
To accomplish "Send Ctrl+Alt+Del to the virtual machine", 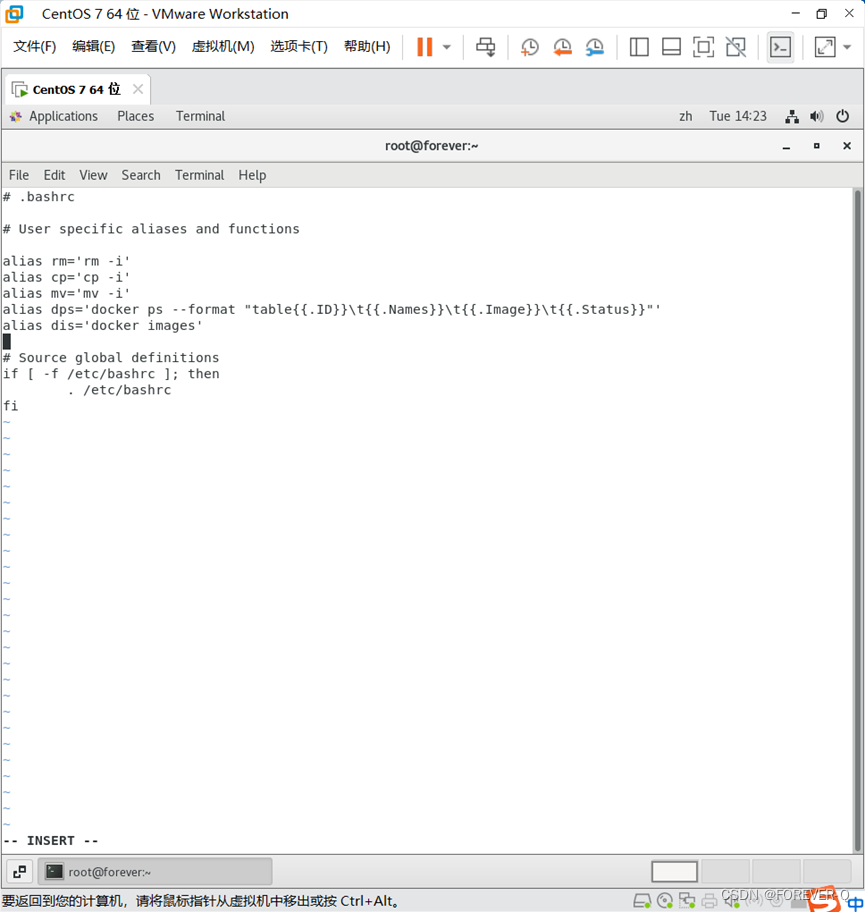I will tap(486, 47).
